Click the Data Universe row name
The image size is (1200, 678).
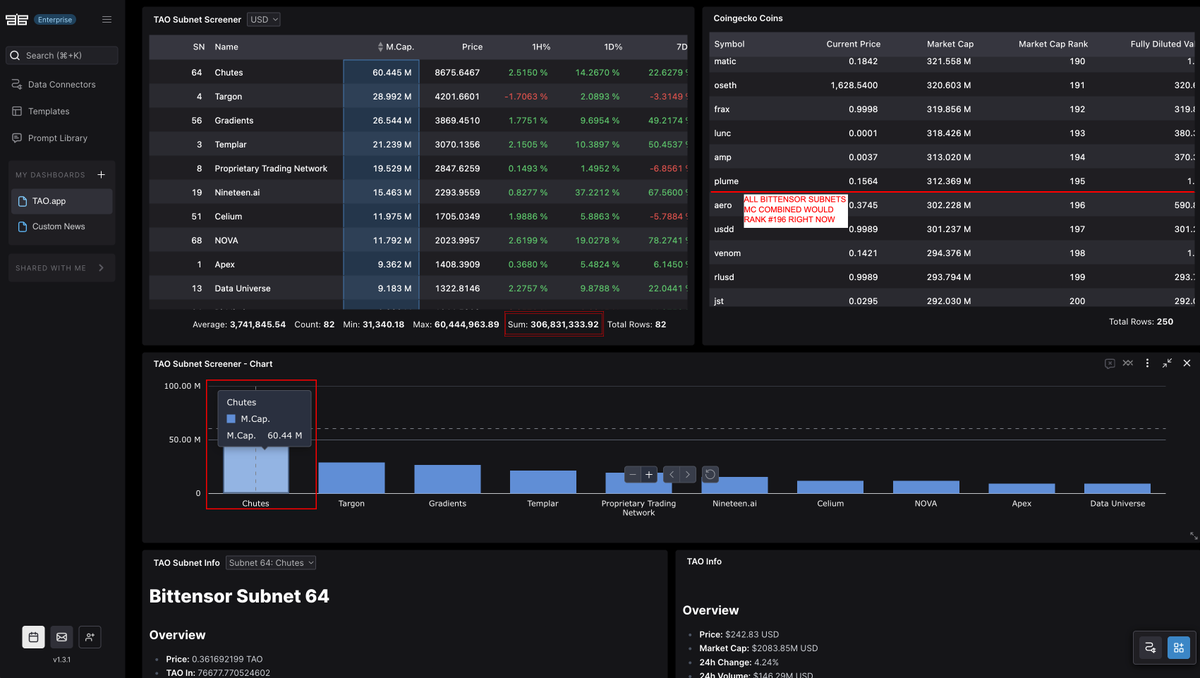point(242,289)
